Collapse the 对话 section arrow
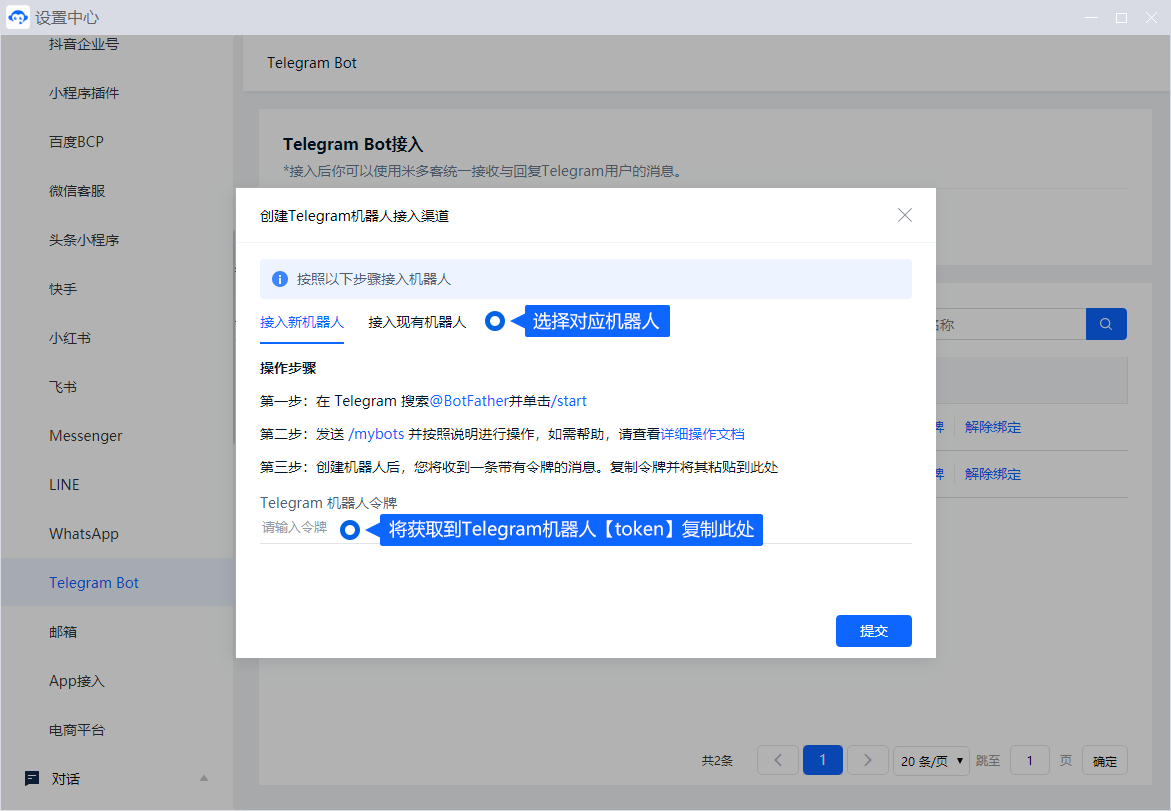The height and width of the screenshot is (811, 1171). point(204,778)
